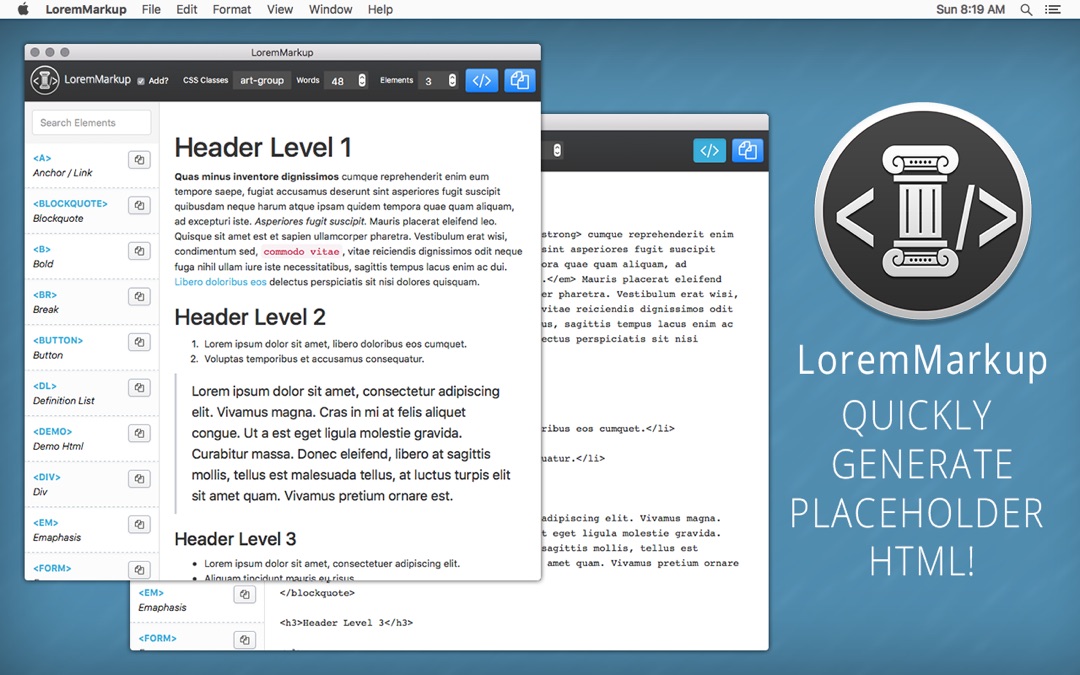Copy the <EM> element in back window

245,594
